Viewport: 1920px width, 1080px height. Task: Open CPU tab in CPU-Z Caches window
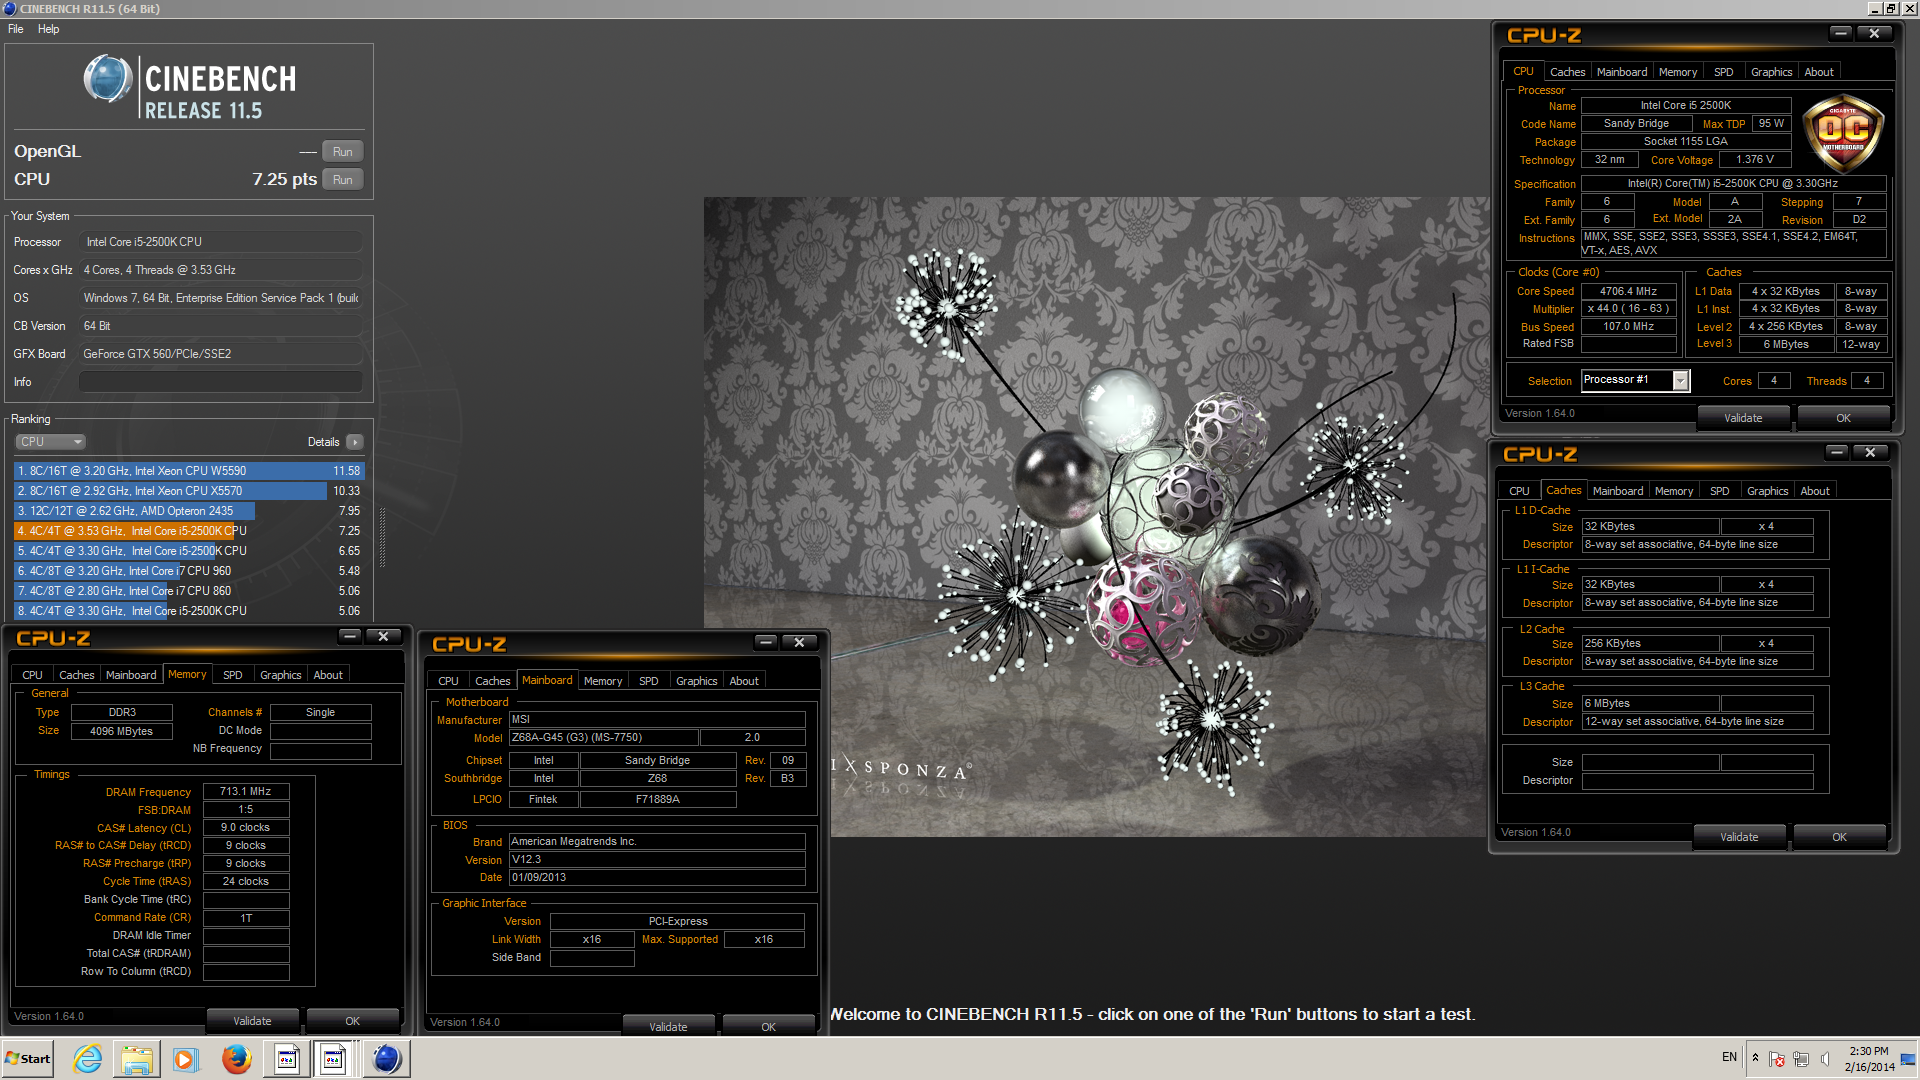coord(1519,491)
